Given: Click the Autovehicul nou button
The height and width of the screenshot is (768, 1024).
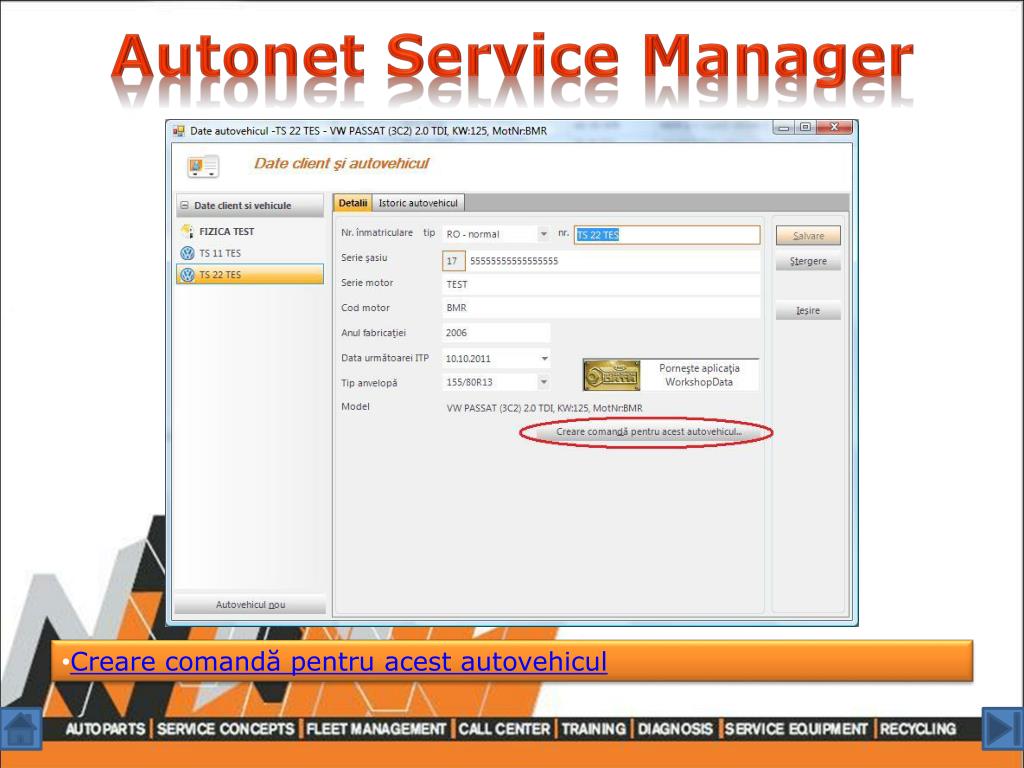Looking at the screenshot, I should [250, 605].
